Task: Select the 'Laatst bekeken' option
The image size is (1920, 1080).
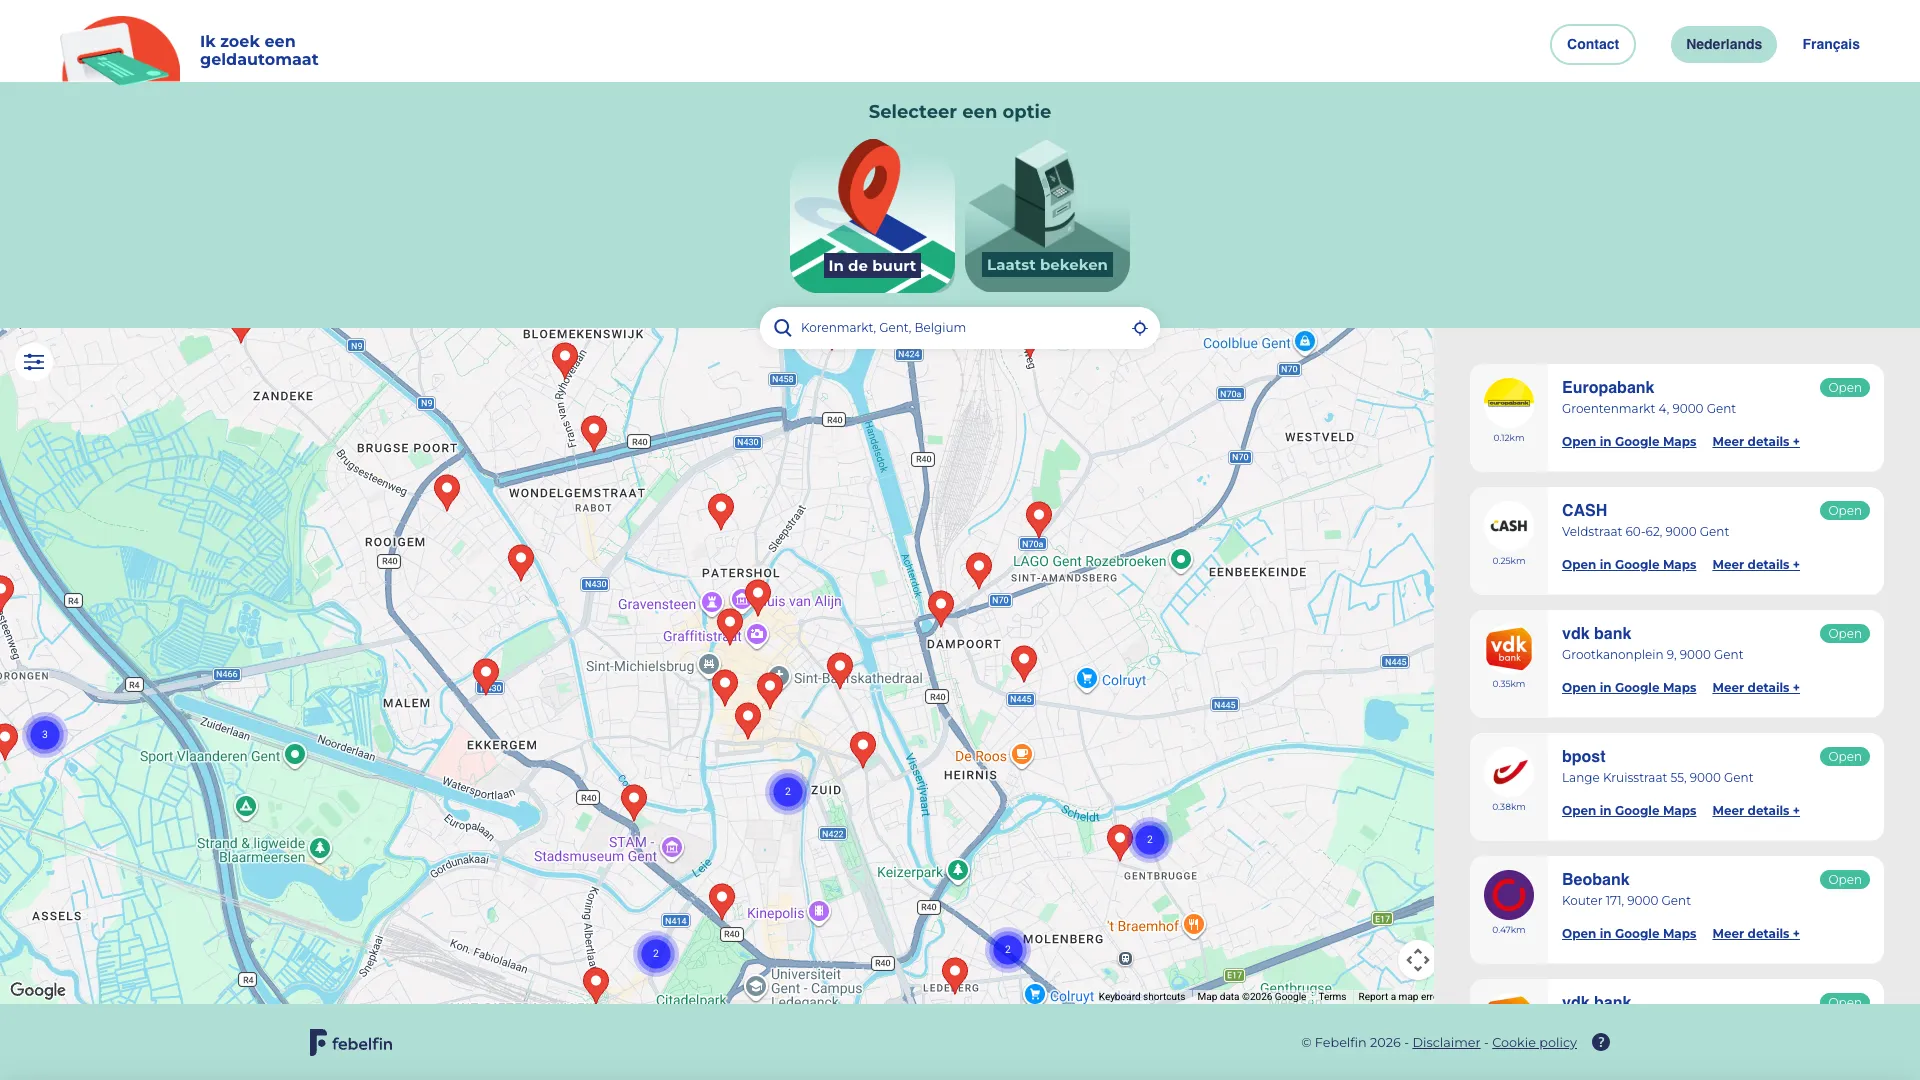Action: click(1047, 216)
